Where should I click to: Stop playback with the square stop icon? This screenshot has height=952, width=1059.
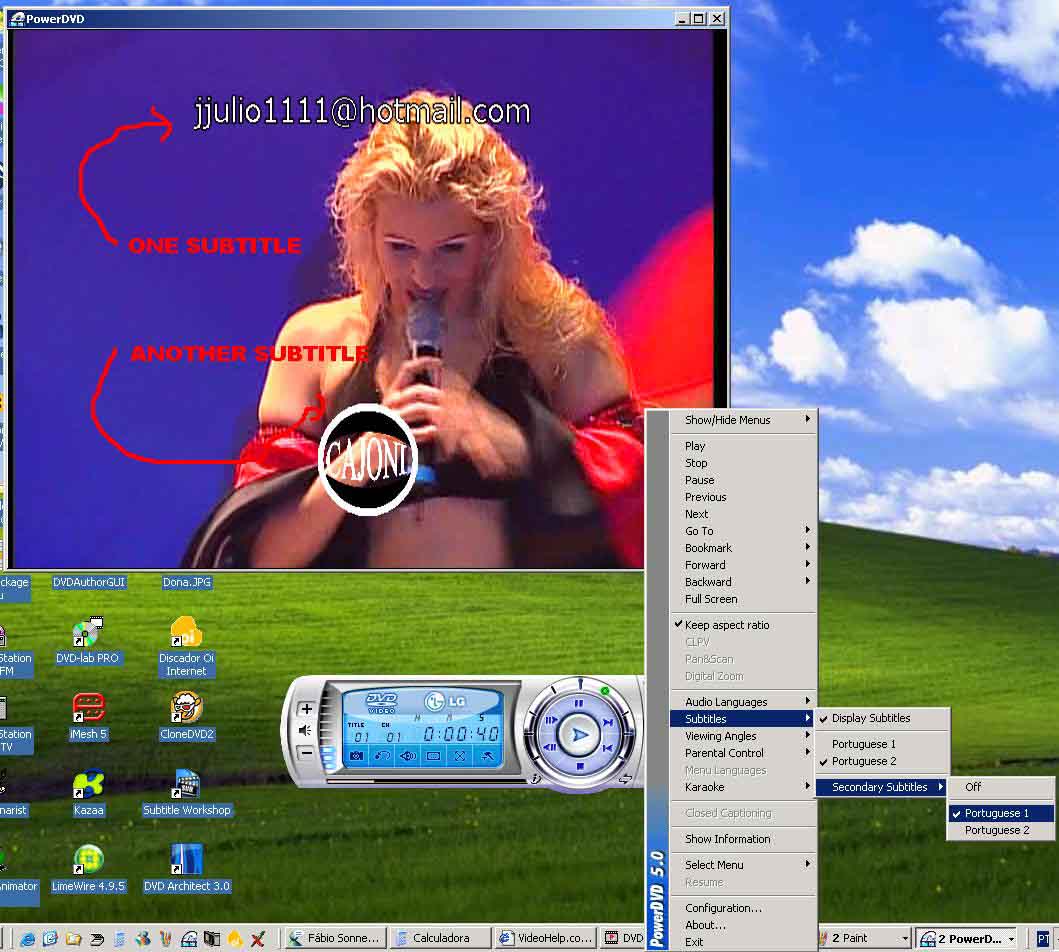point(579,766)
